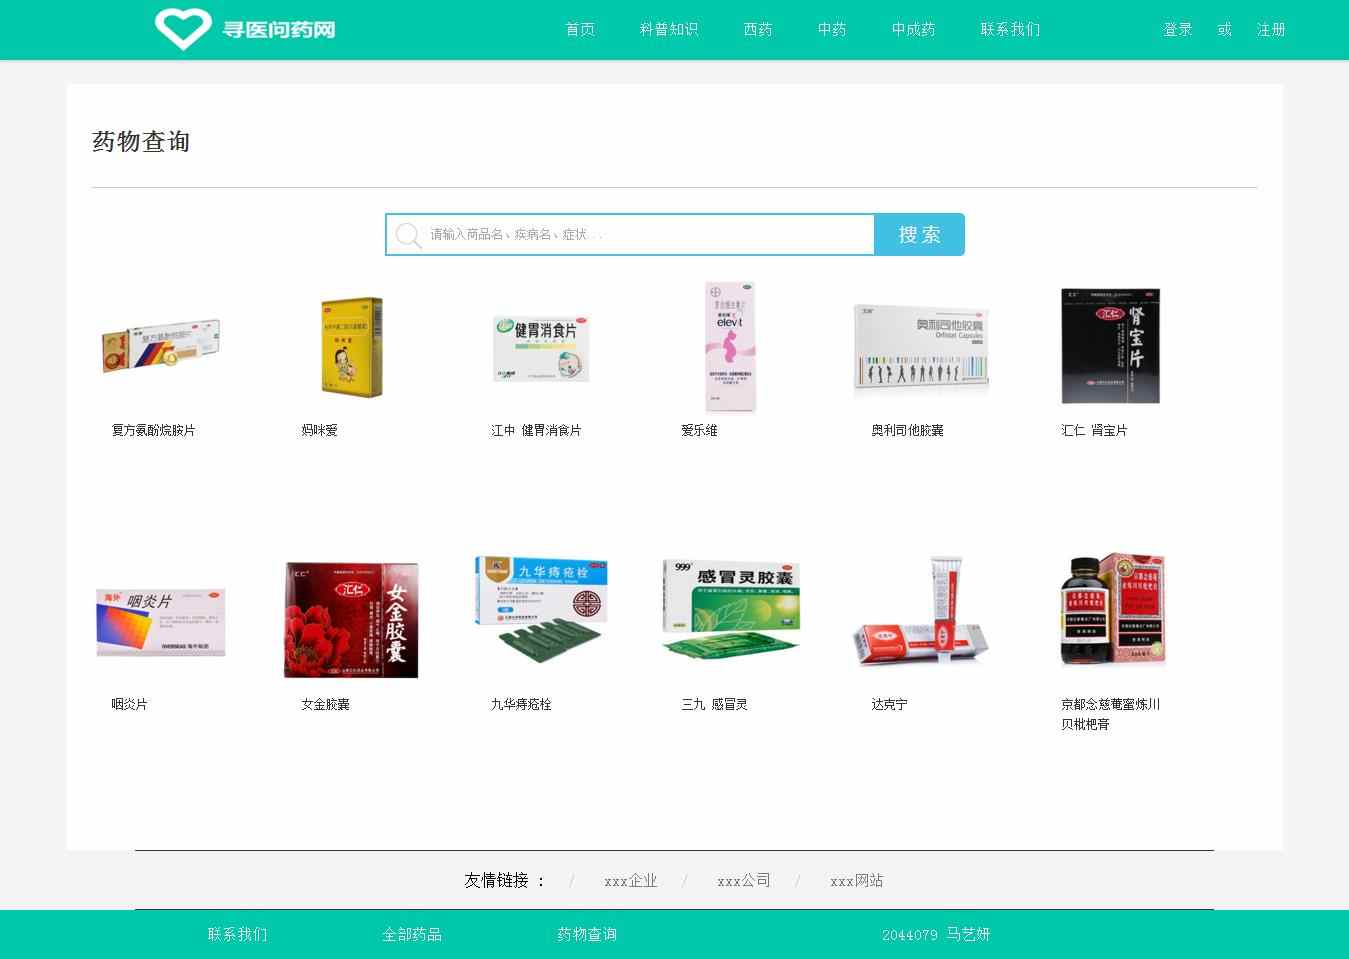Open 联系我们 in the top navigation
The width and height of the screenshot is (1349, 959).
(1010, 30)
